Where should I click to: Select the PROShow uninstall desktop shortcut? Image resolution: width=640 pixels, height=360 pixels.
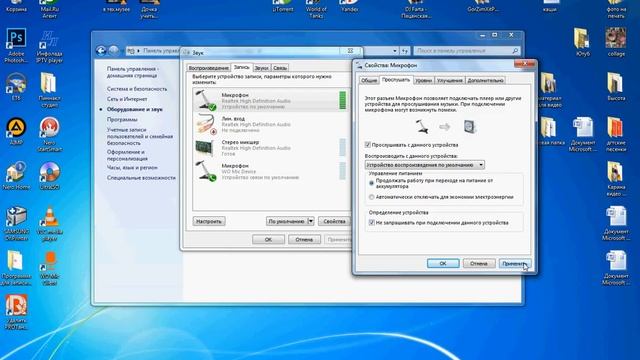pos(16,312)
